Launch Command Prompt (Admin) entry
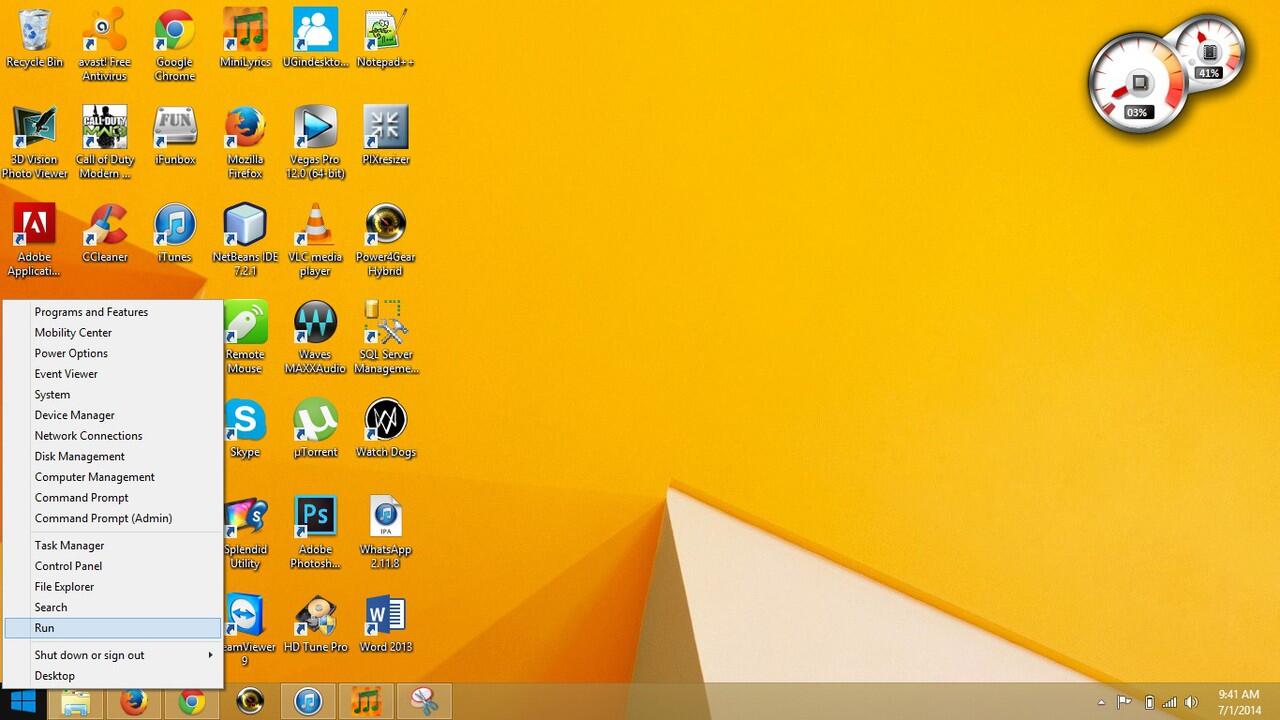This screenshot has height=720, width=1280. [113, 518]
